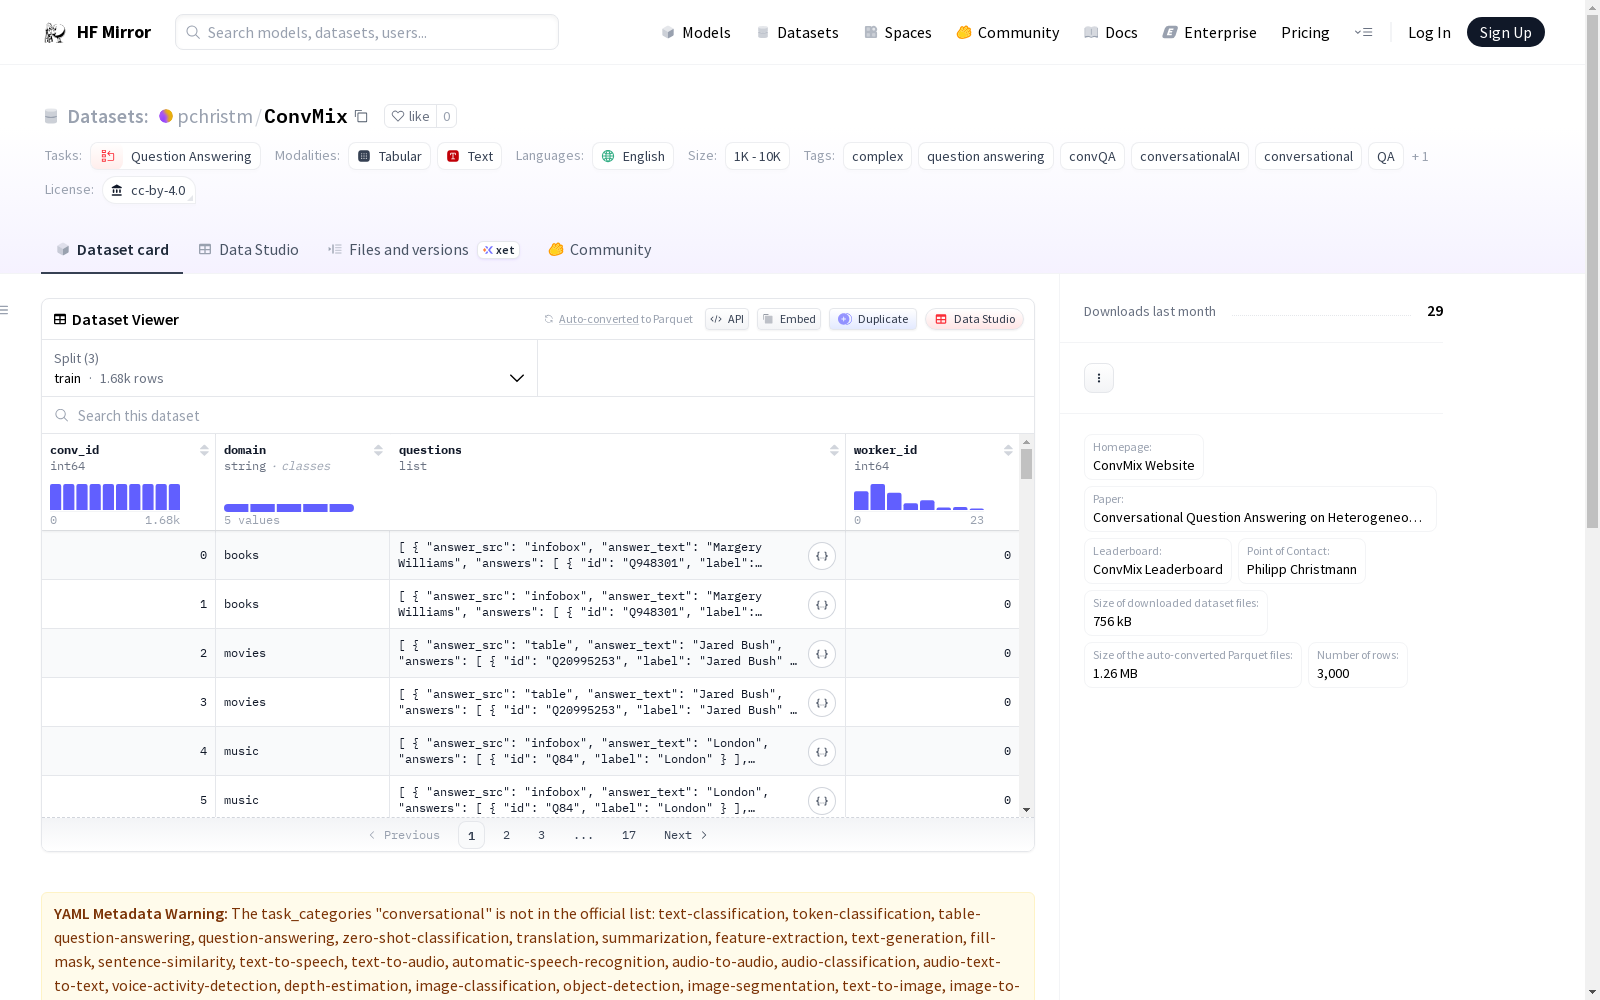Screen dimensions: 1600x1000
Task: Show the +1 additional tags
Action: (1420, 156)
